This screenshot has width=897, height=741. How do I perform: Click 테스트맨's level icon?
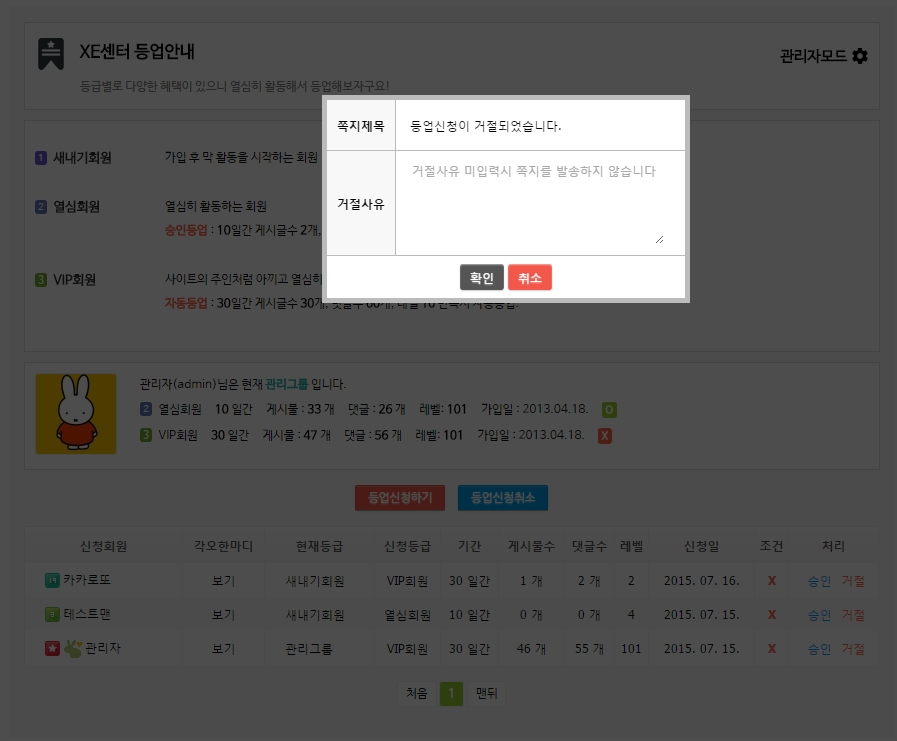[x=52, y=615]
